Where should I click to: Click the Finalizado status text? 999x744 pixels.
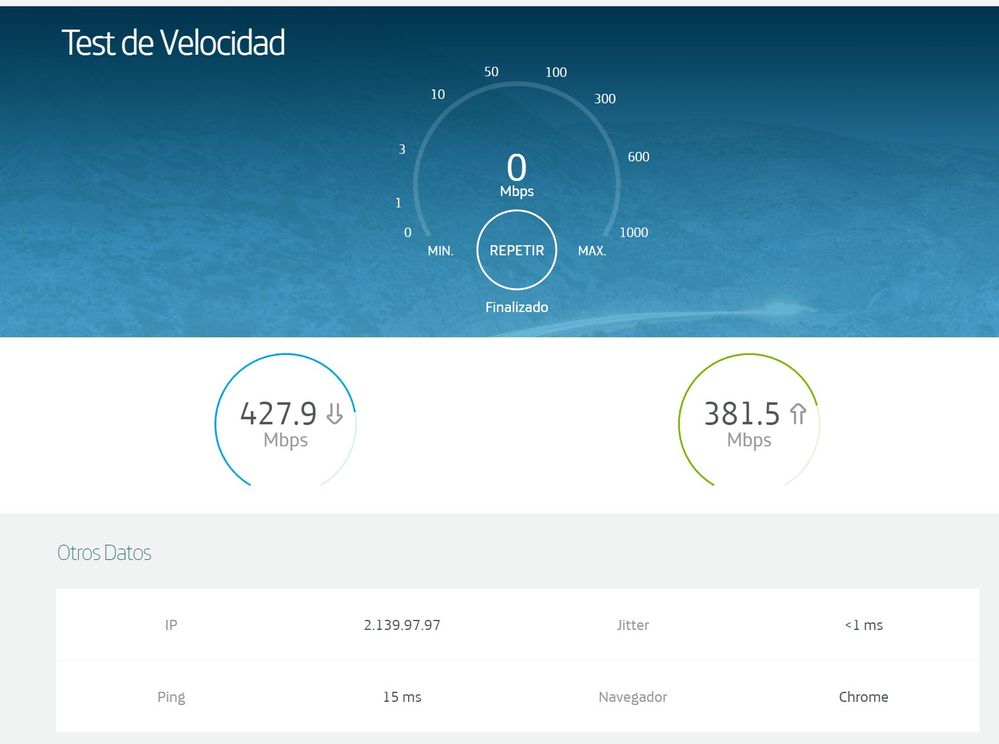click(x=516, y=307)
